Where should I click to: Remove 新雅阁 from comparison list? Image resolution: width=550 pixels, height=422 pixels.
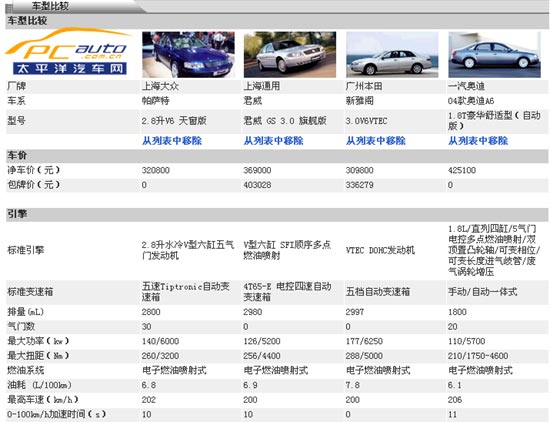[x=376, y=141]
